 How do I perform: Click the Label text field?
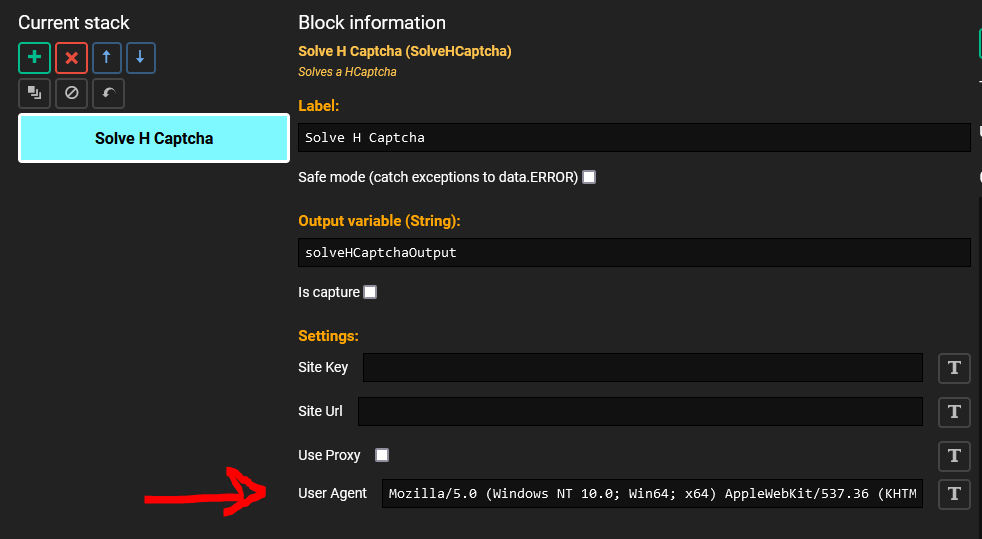(634, 138)
